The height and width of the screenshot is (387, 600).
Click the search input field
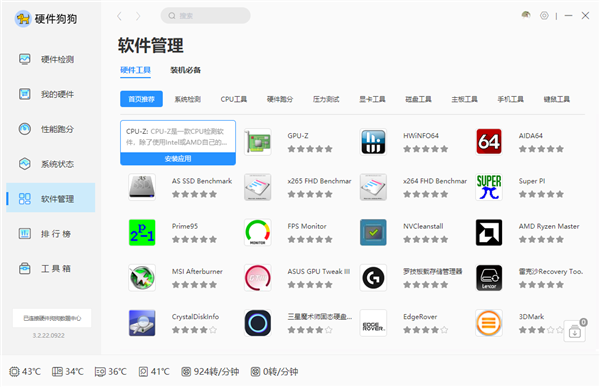pos(205,16)
